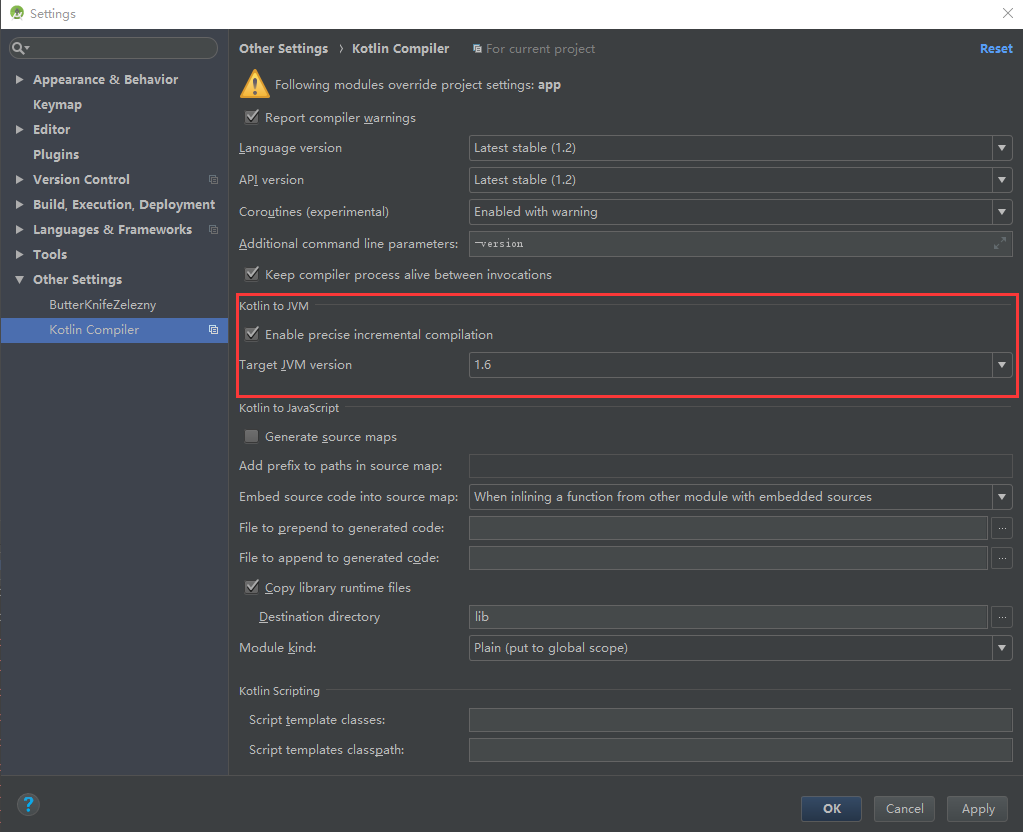Image resolution: width=1023 pixels, height=832 pixels.
Task: Enable Generate source maps checkbox
Action: tap(251, 437)
